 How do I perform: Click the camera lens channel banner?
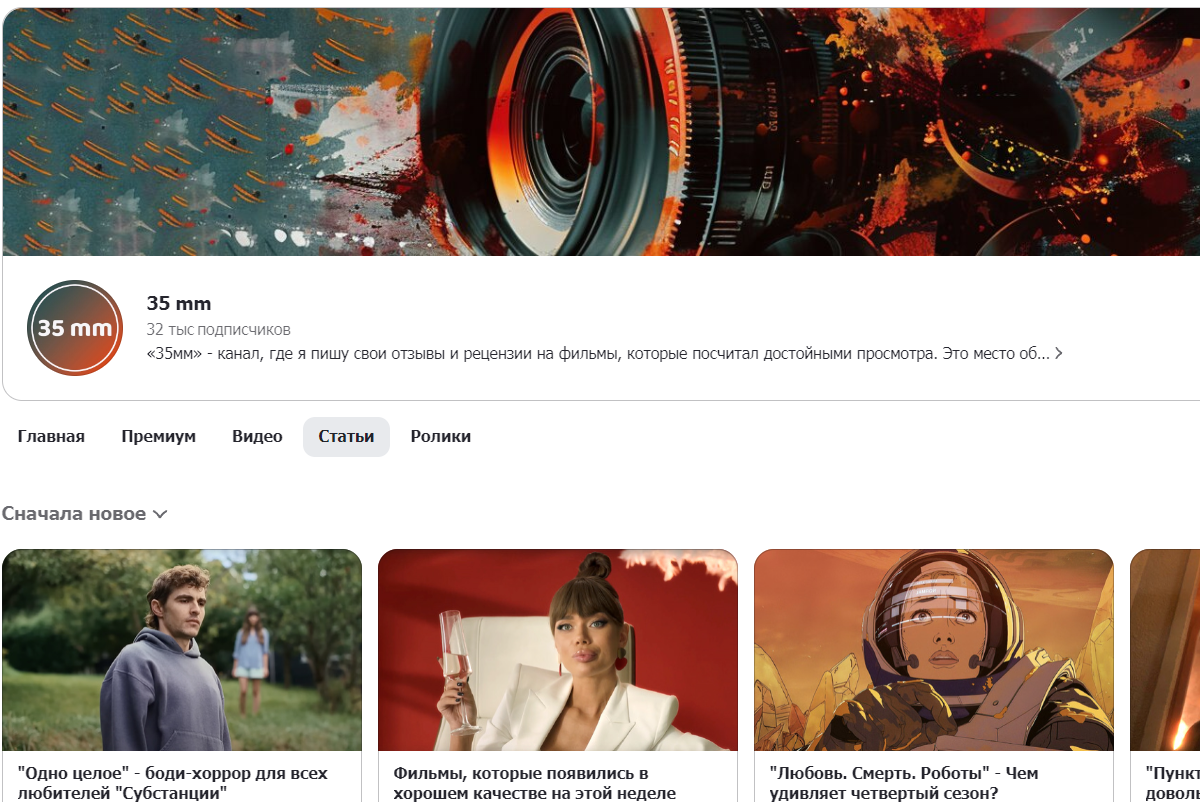pos(600,132)
